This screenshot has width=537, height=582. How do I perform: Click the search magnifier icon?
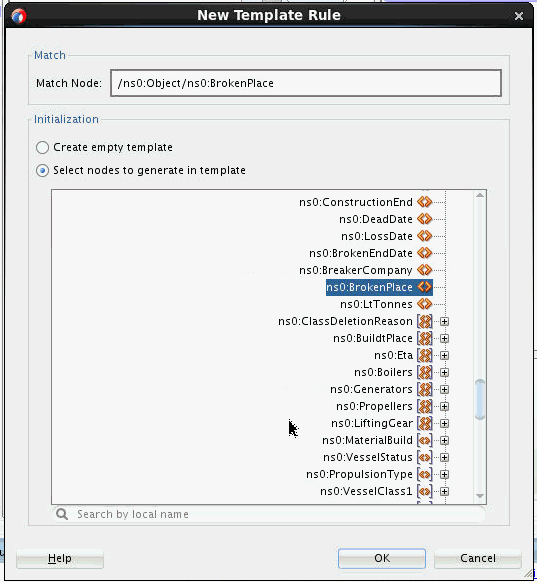pos(62,514)
